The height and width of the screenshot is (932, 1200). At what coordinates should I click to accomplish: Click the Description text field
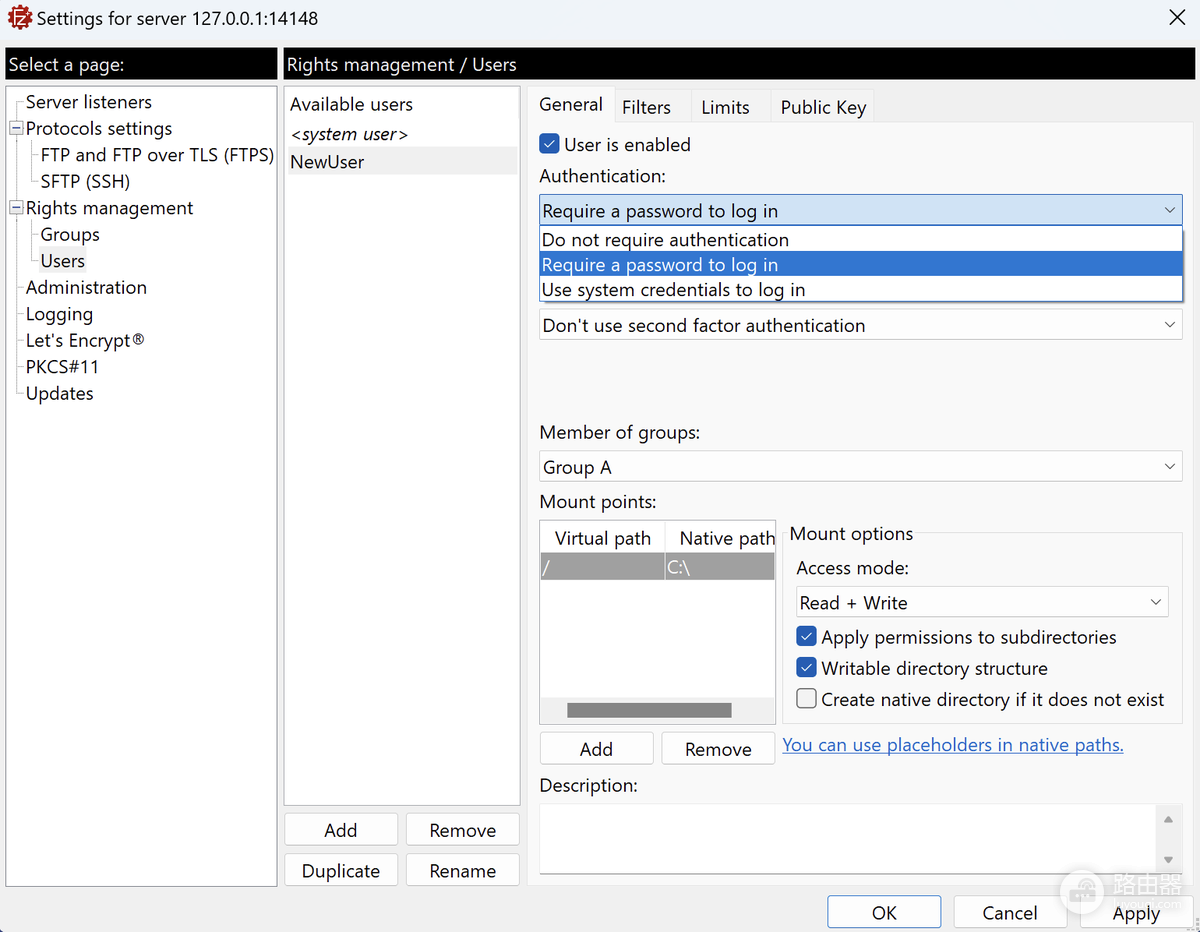click(x=848, y=839)
